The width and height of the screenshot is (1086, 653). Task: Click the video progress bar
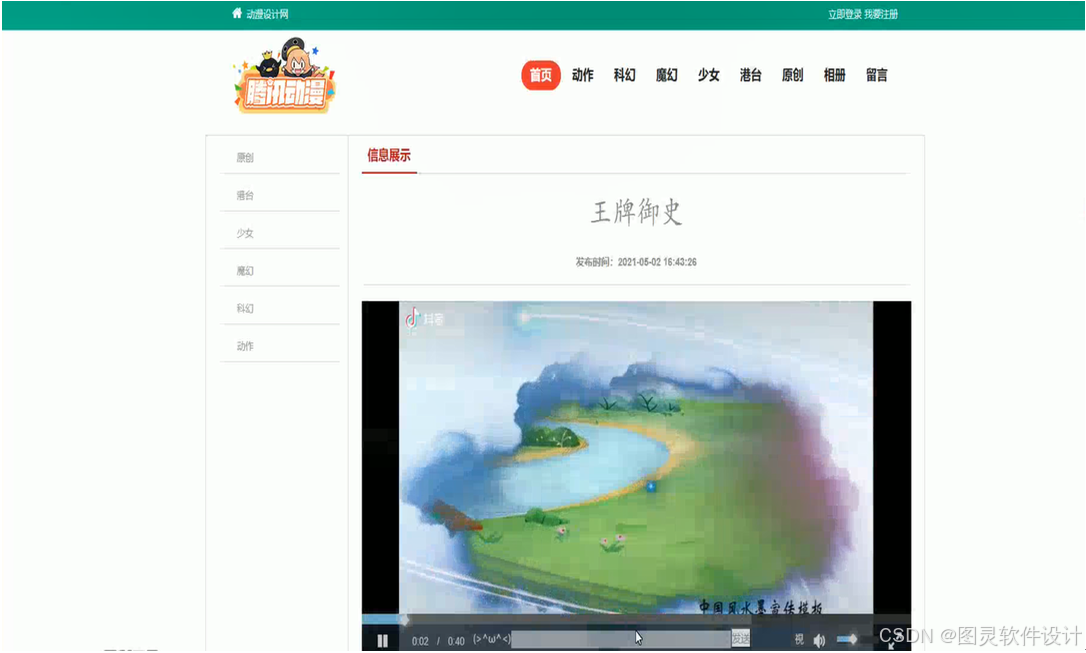coord(636,619)
